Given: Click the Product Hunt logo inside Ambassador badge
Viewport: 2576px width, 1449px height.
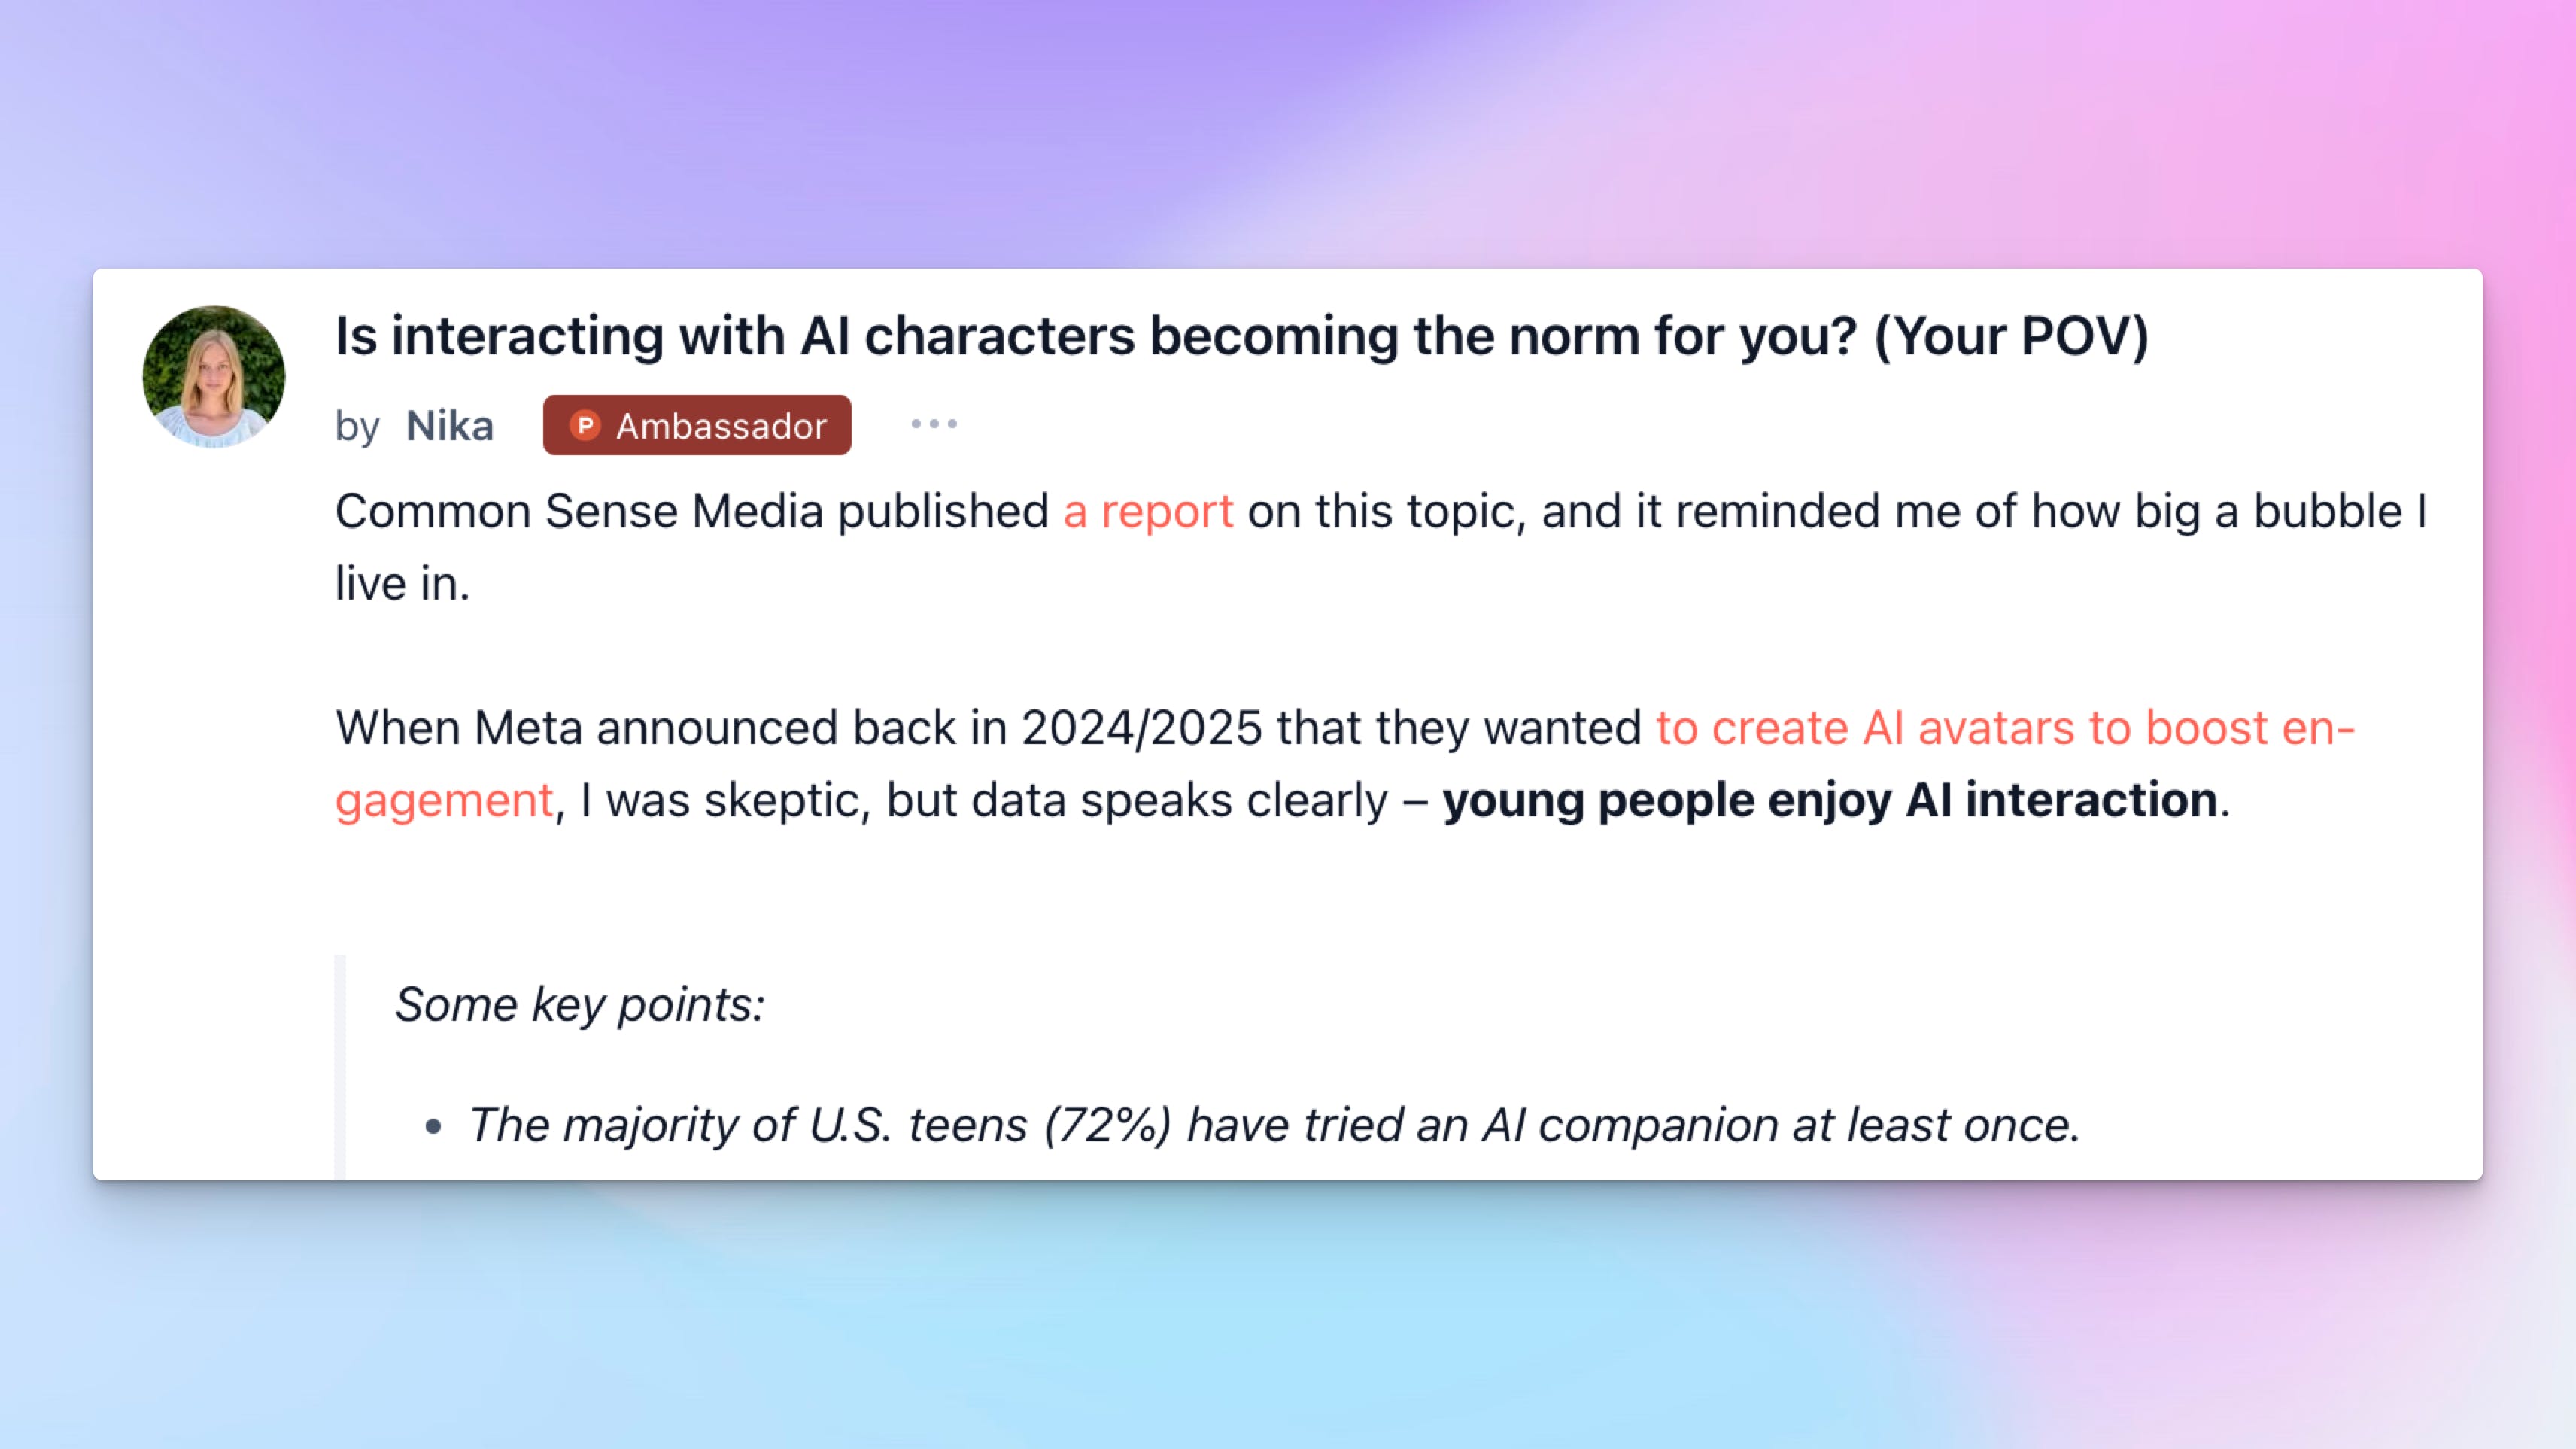Looking at the screenshot, I should 585,425.
